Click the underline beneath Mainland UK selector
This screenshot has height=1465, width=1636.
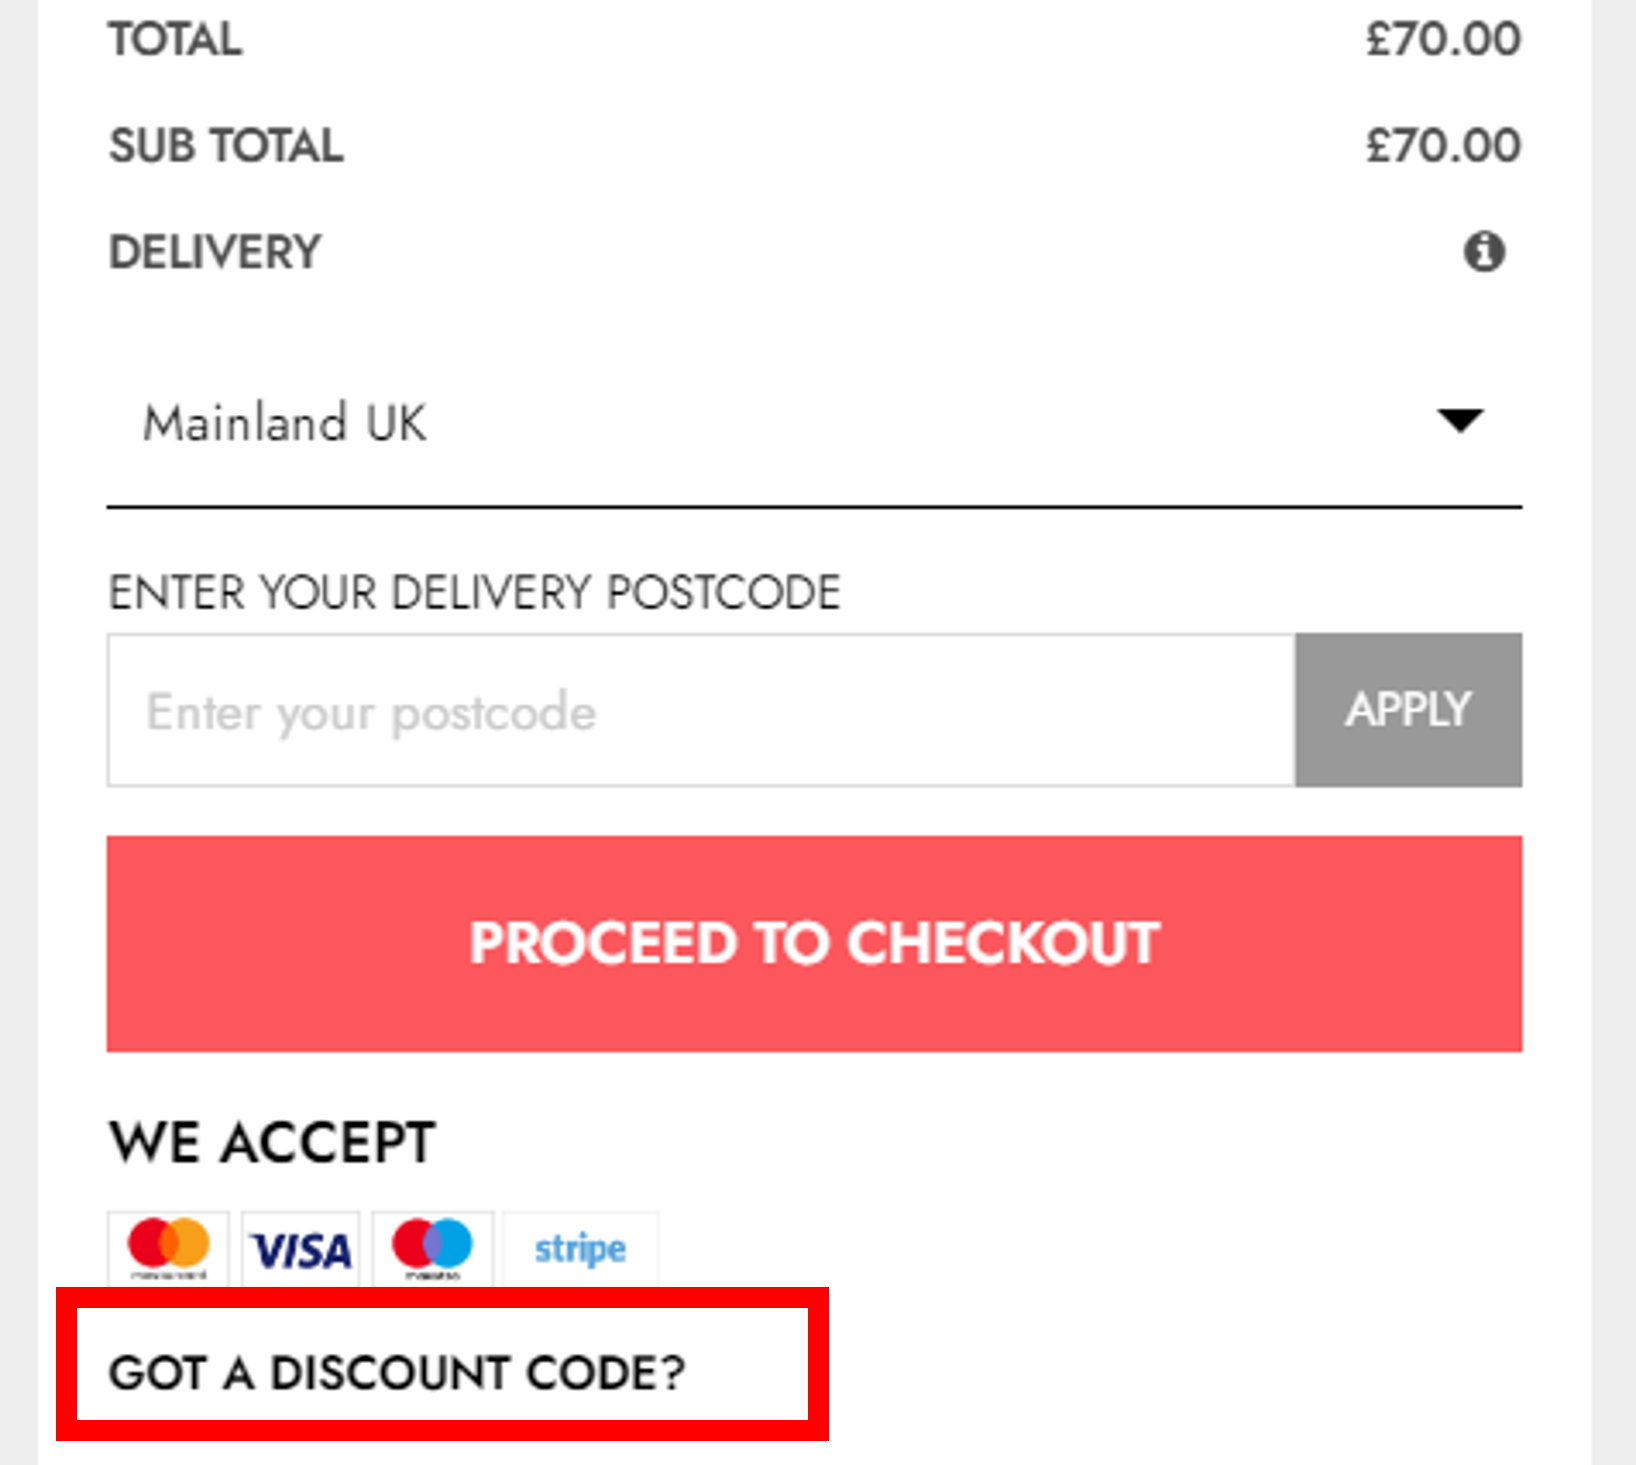(814, 507)
